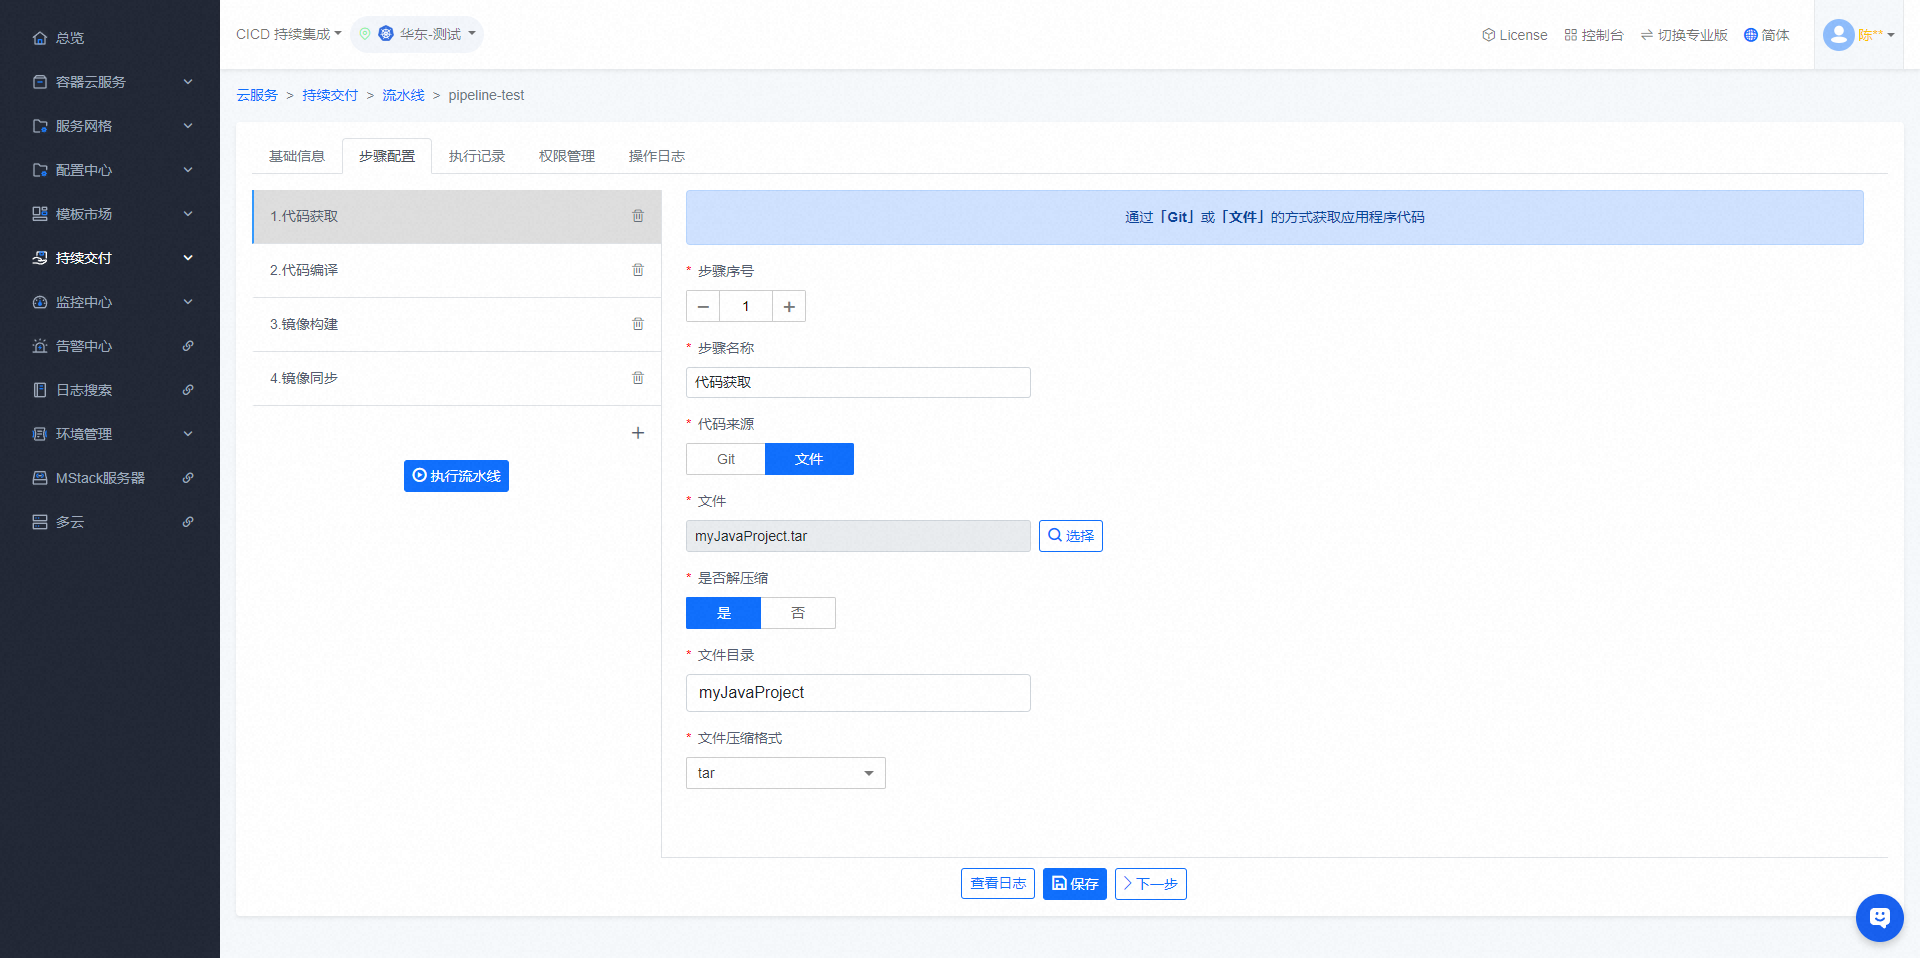Select 文件 as code source

(809, 459)
